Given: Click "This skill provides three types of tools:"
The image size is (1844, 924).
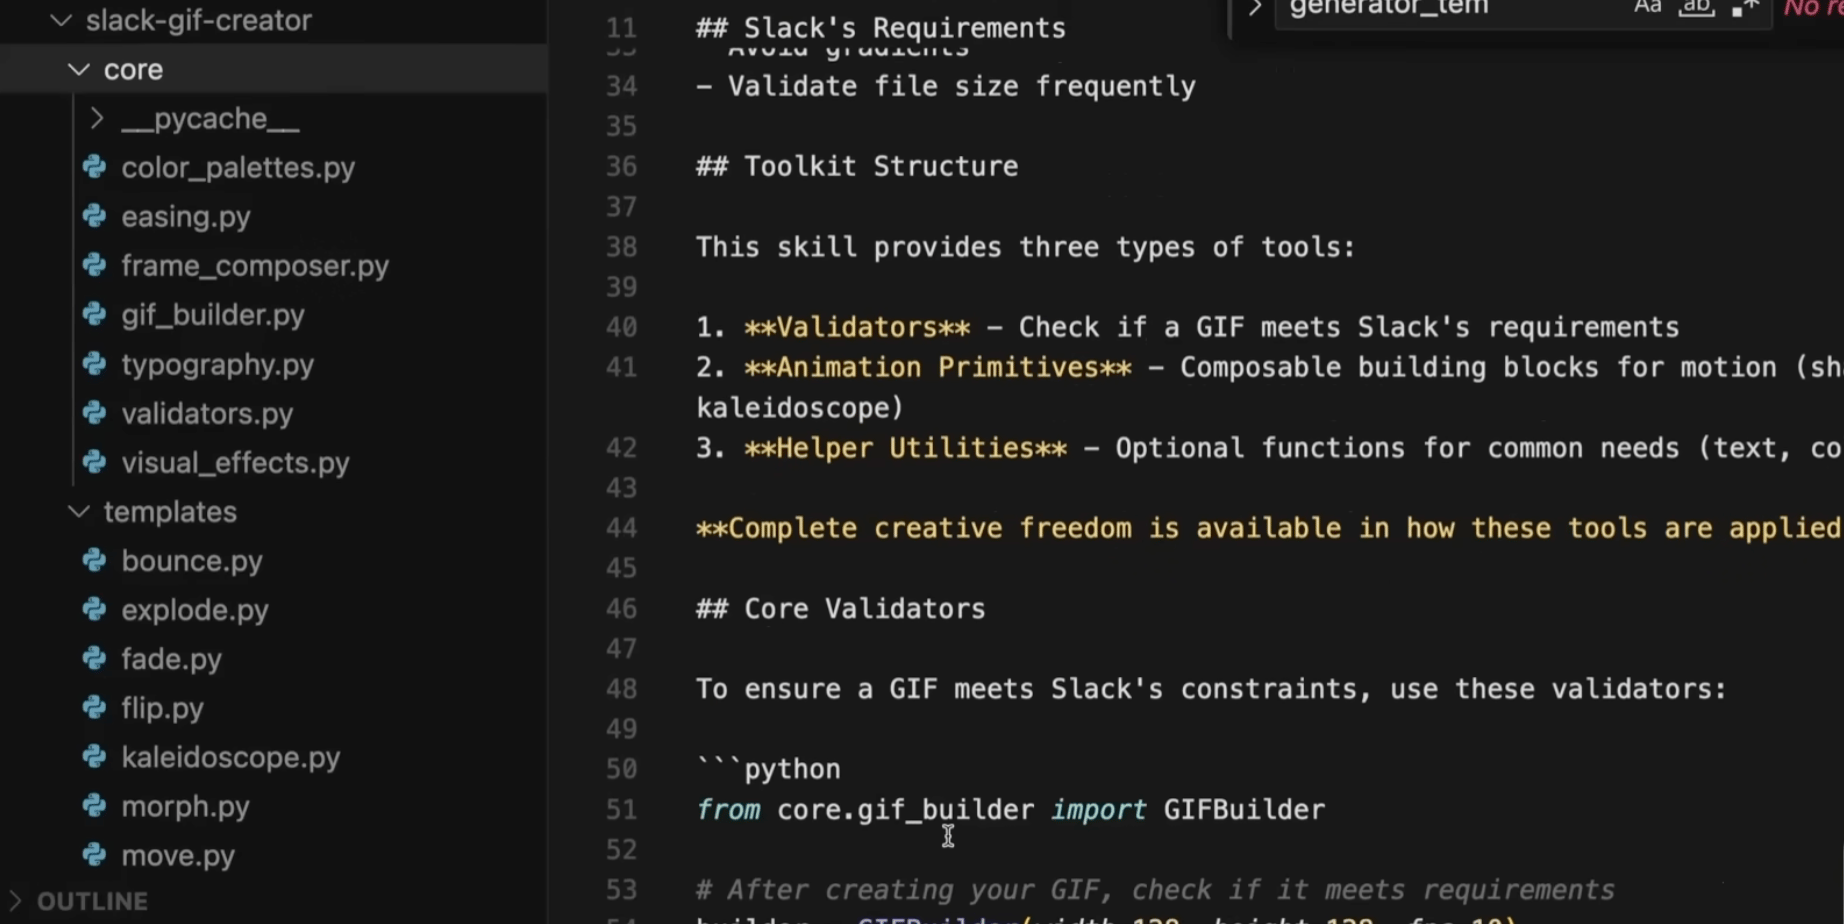Looking at the screenshot, I should coord(1026,247).
